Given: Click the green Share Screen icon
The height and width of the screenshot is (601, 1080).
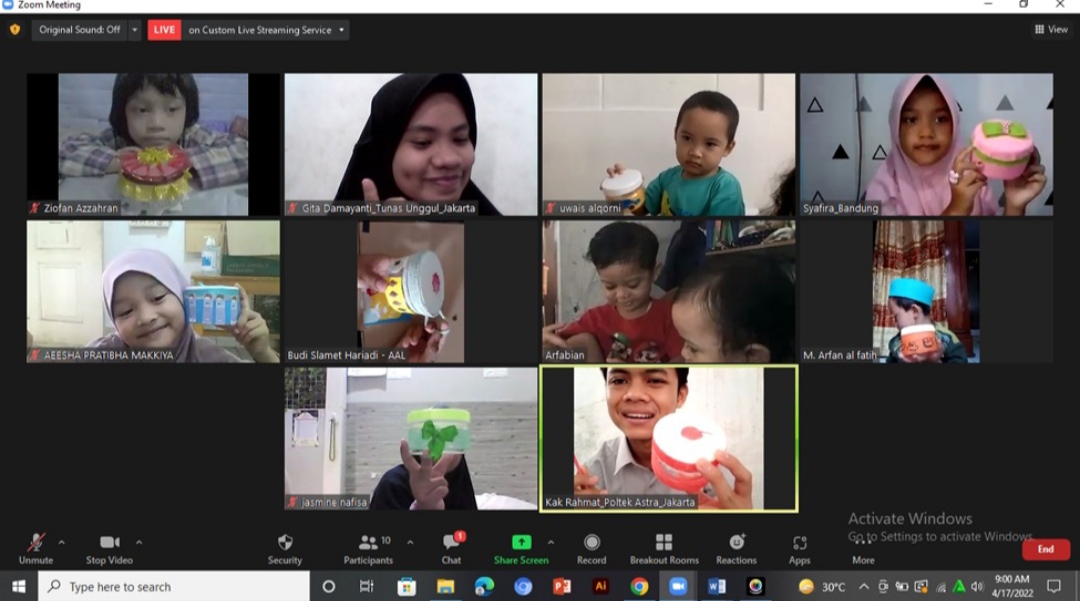Looking at the screenshot, I should [521, 542].
